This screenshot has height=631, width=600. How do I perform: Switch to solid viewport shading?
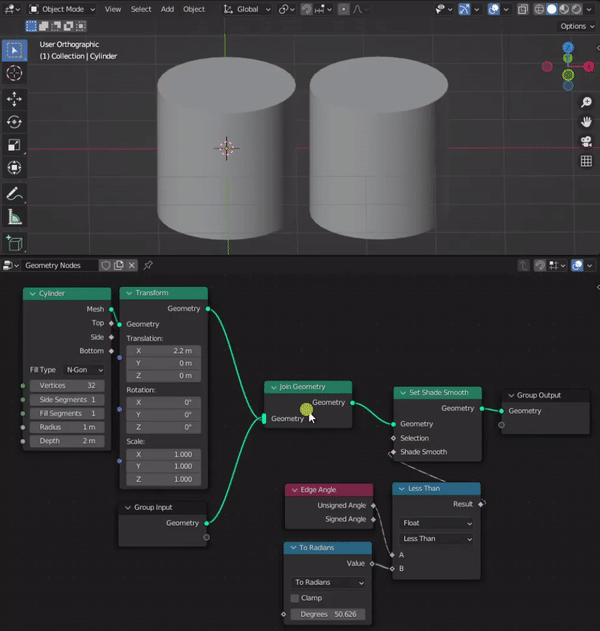[552, 9]
